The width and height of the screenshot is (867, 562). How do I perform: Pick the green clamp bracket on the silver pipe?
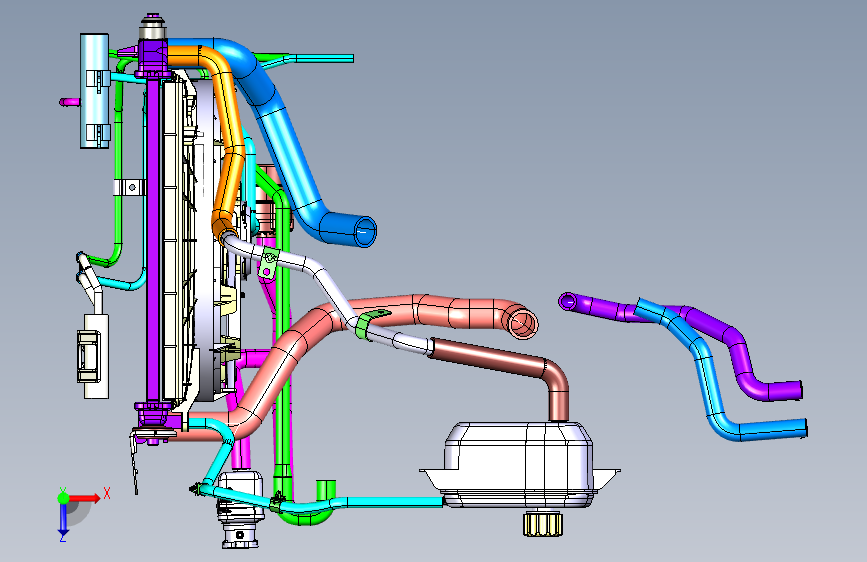point(269,263)
